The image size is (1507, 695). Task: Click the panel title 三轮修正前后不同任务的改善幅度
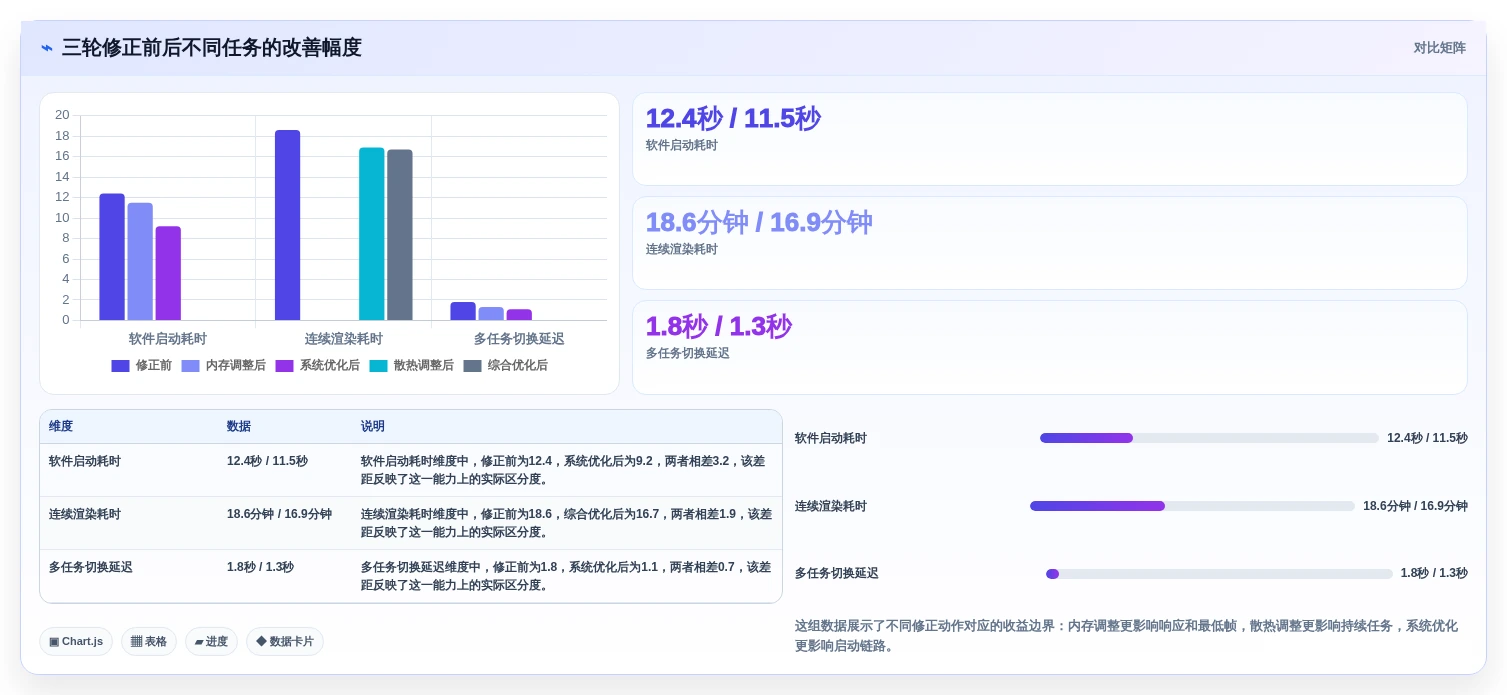[212, 48]
